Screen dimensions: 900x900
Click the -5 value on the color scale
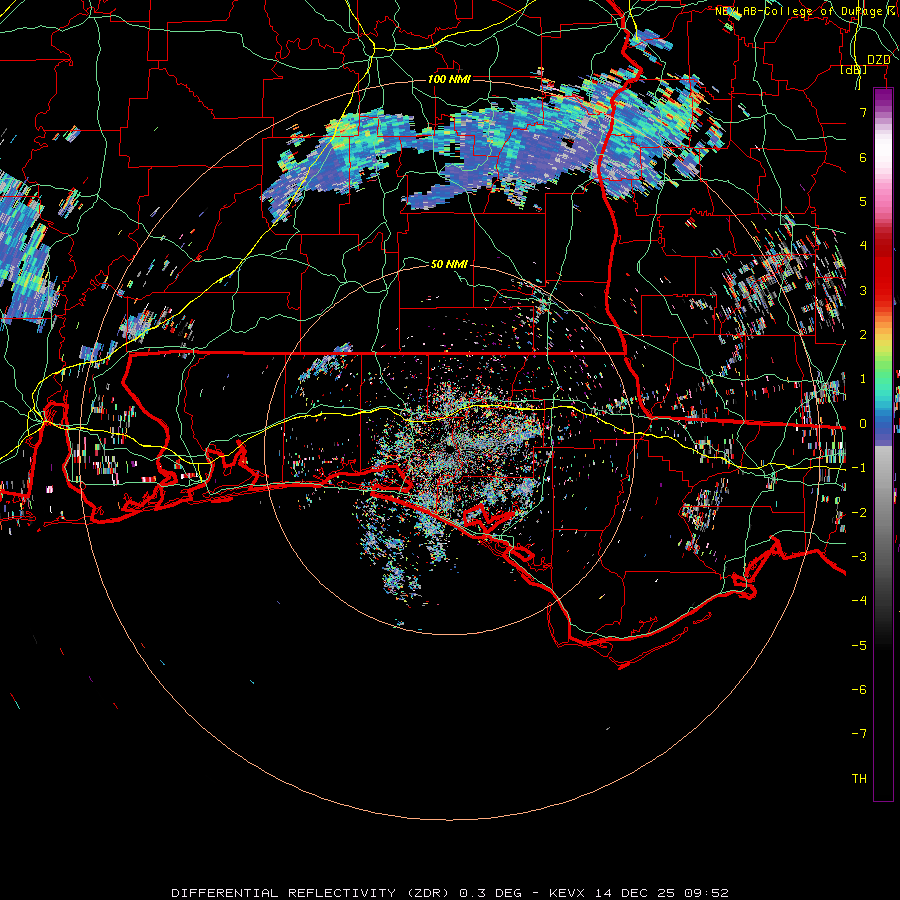pos(859,646)
